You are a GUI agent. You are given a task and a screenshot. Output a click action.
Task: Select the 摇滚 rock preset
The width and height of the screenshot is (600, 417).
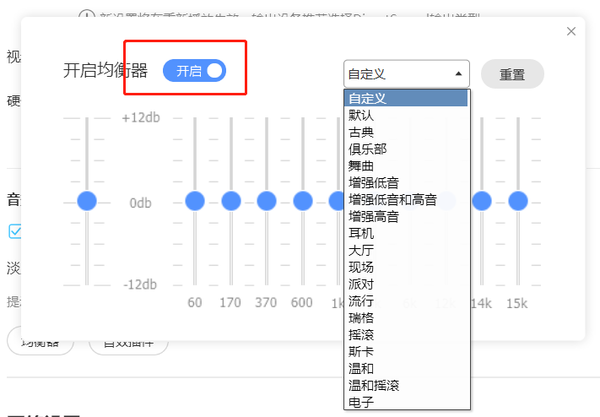coord(362,335)
